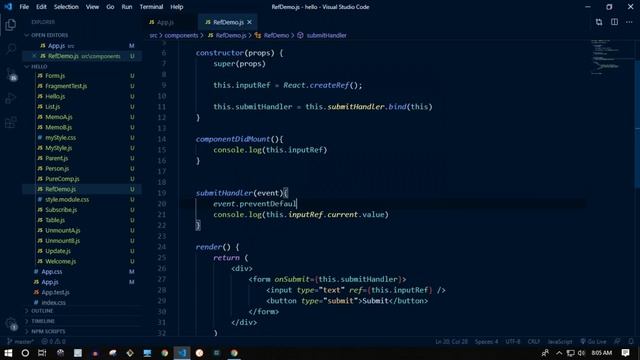Open the Extensions view icon
Viewport: 640px width, 360px height.
(x=11, y=122)
